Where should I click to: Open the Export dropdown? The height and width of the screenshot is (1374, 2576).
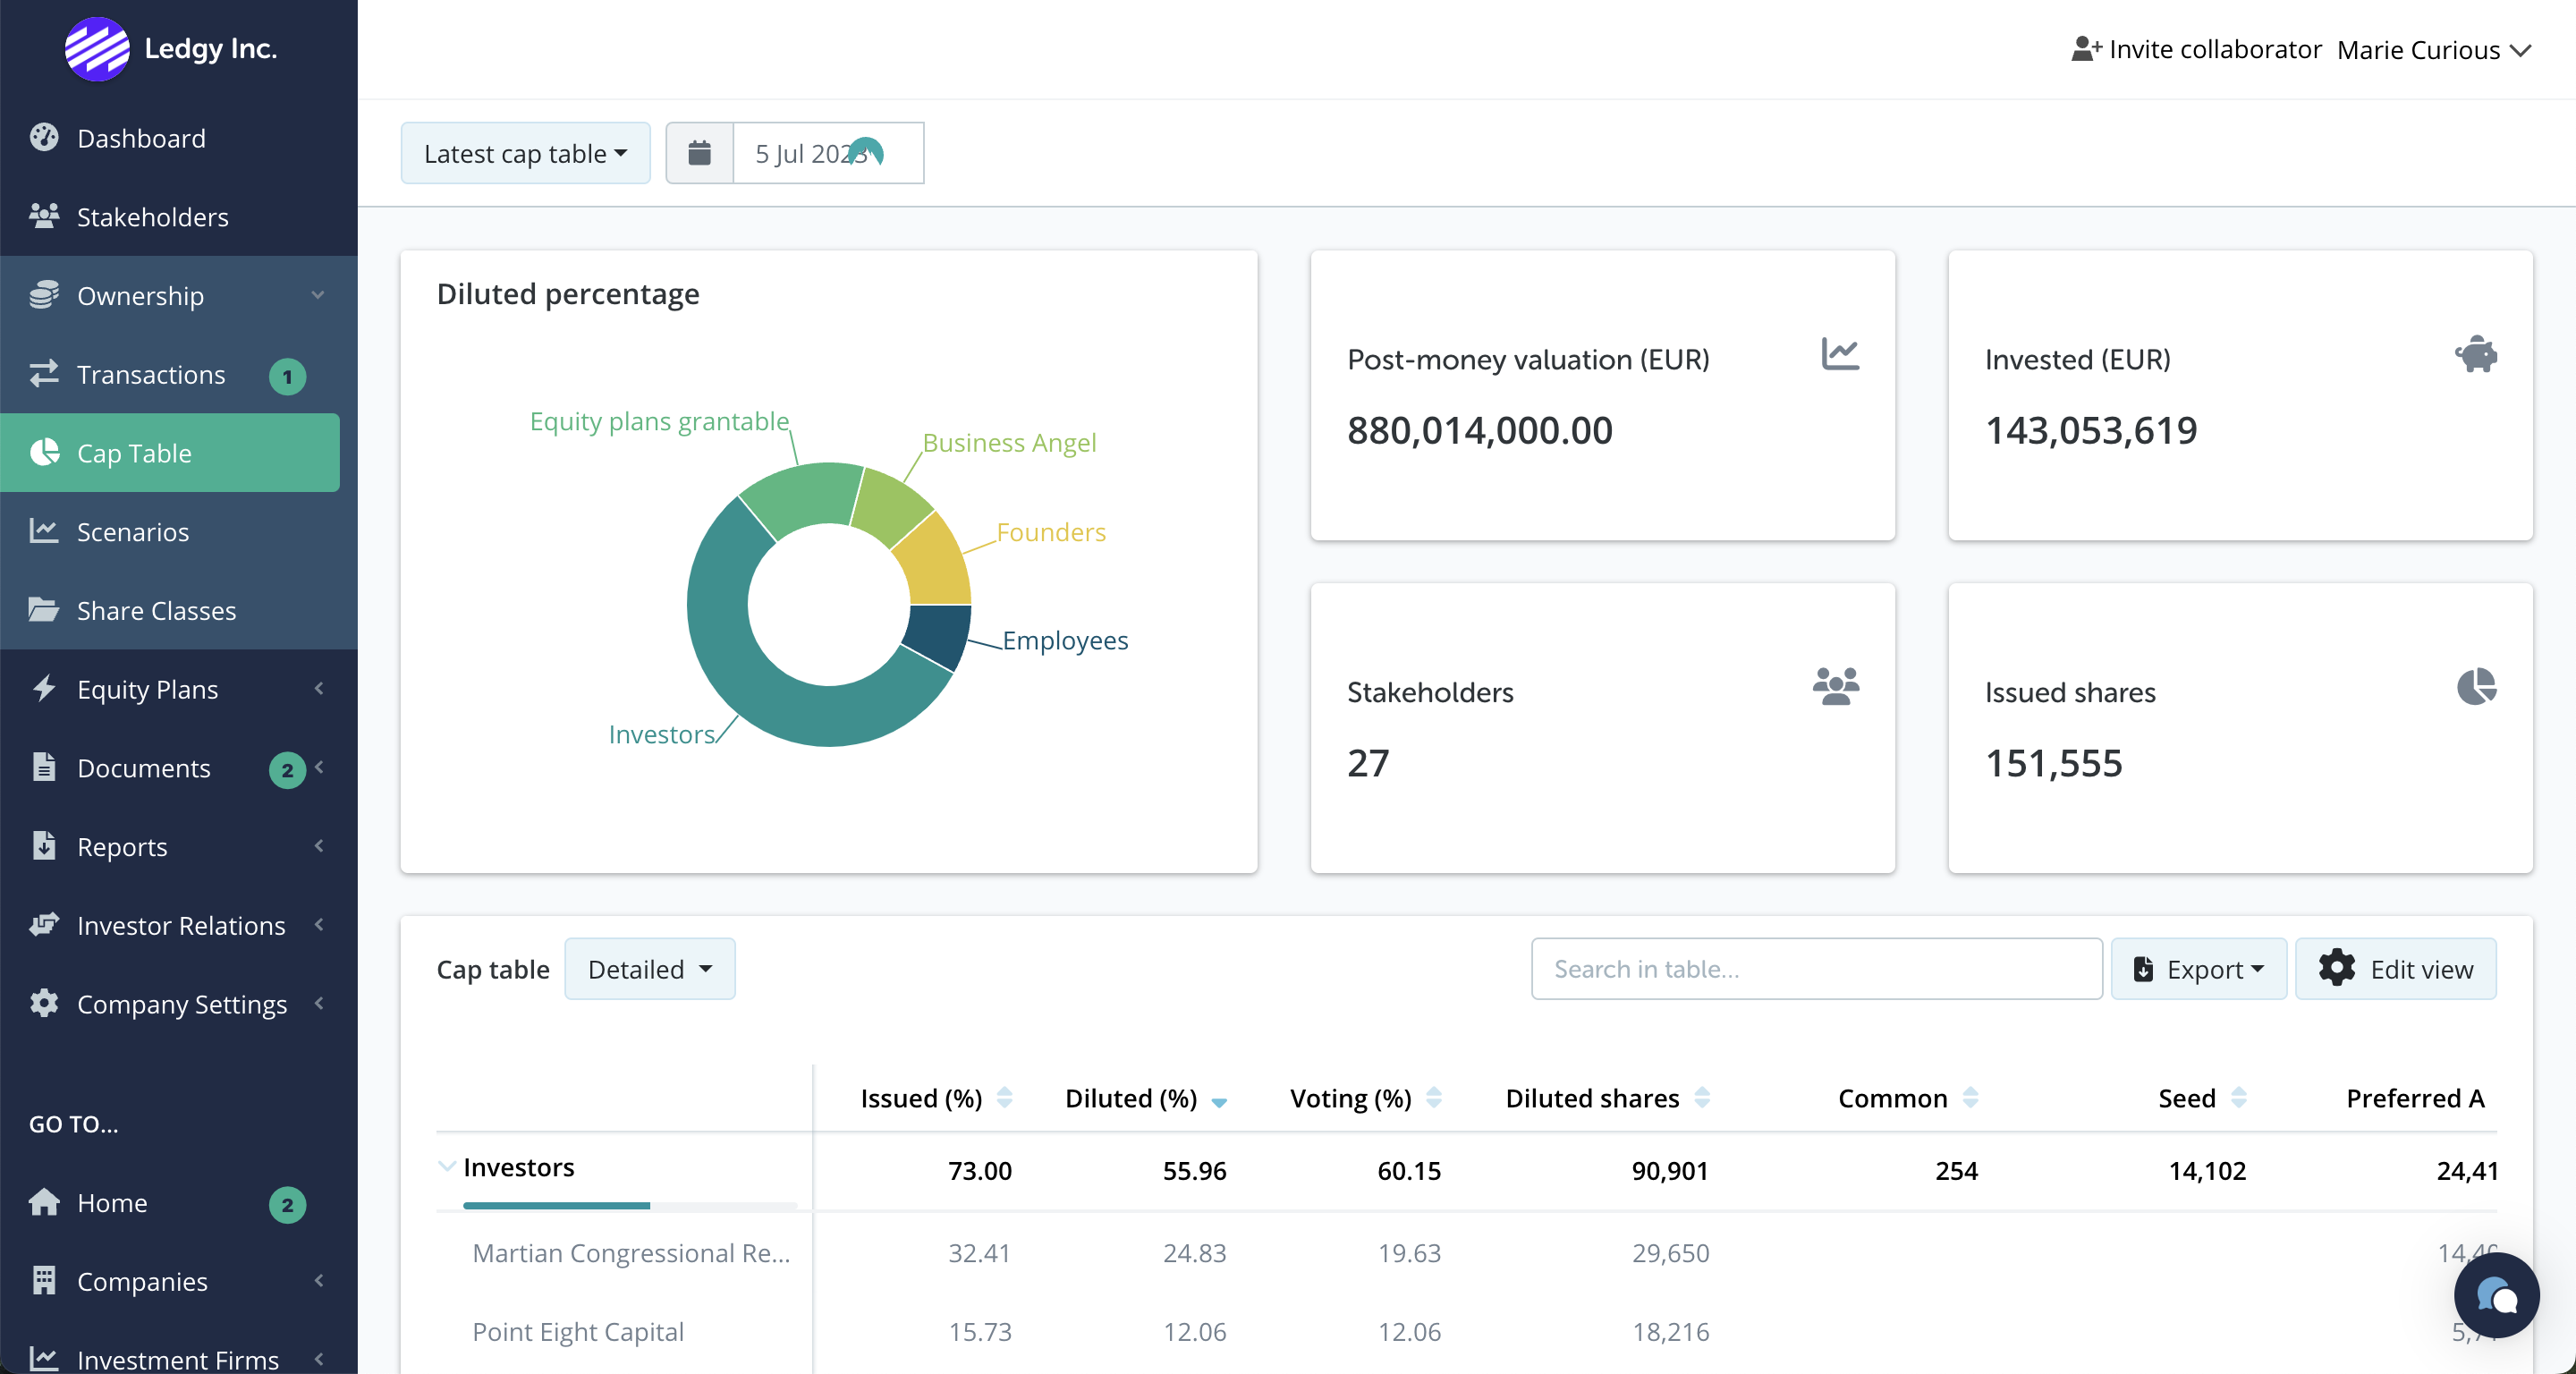[2198, 969]
